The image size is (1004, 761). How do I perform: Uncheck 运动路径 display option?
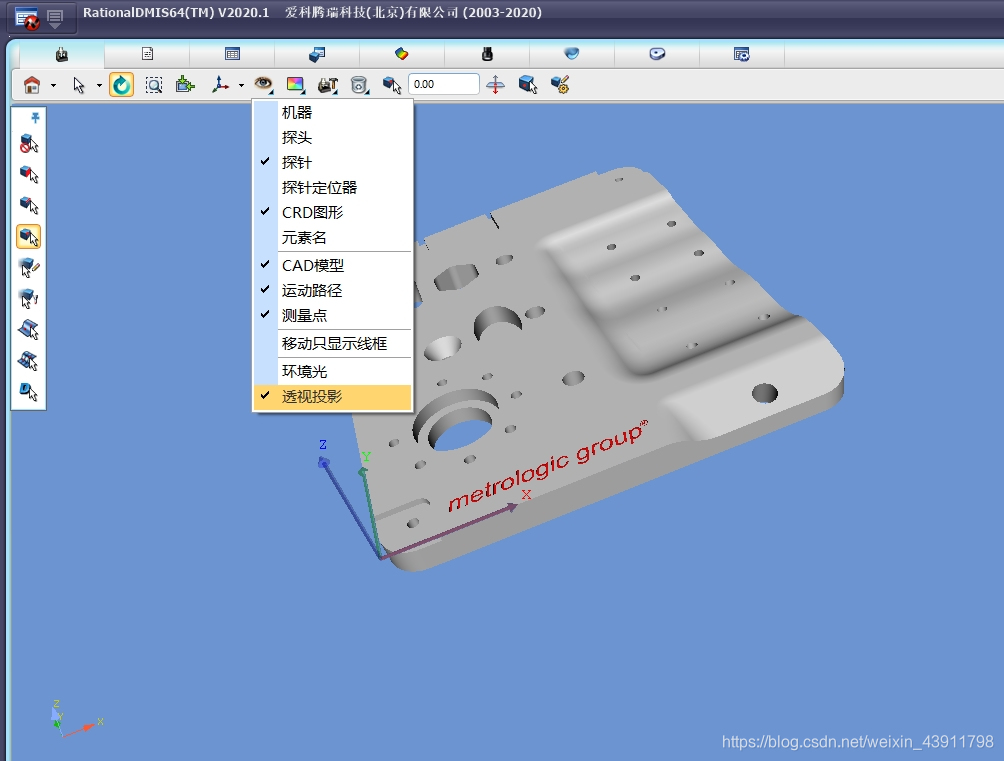[x=332, y=290]
